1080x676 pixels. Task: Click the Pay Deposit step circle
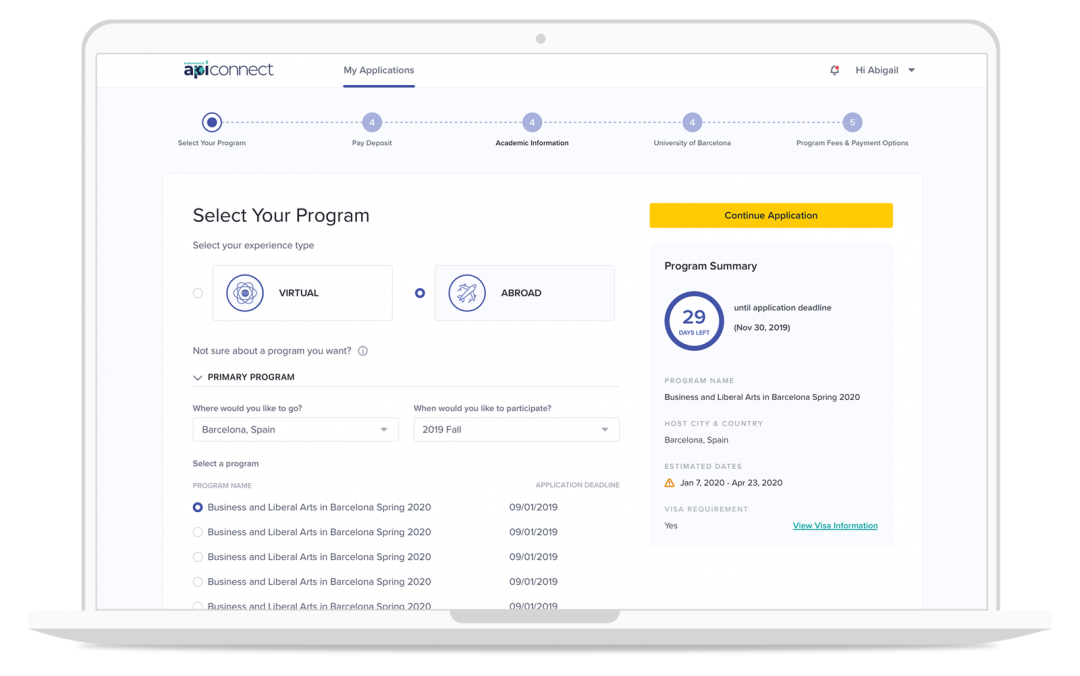point(371,121)
